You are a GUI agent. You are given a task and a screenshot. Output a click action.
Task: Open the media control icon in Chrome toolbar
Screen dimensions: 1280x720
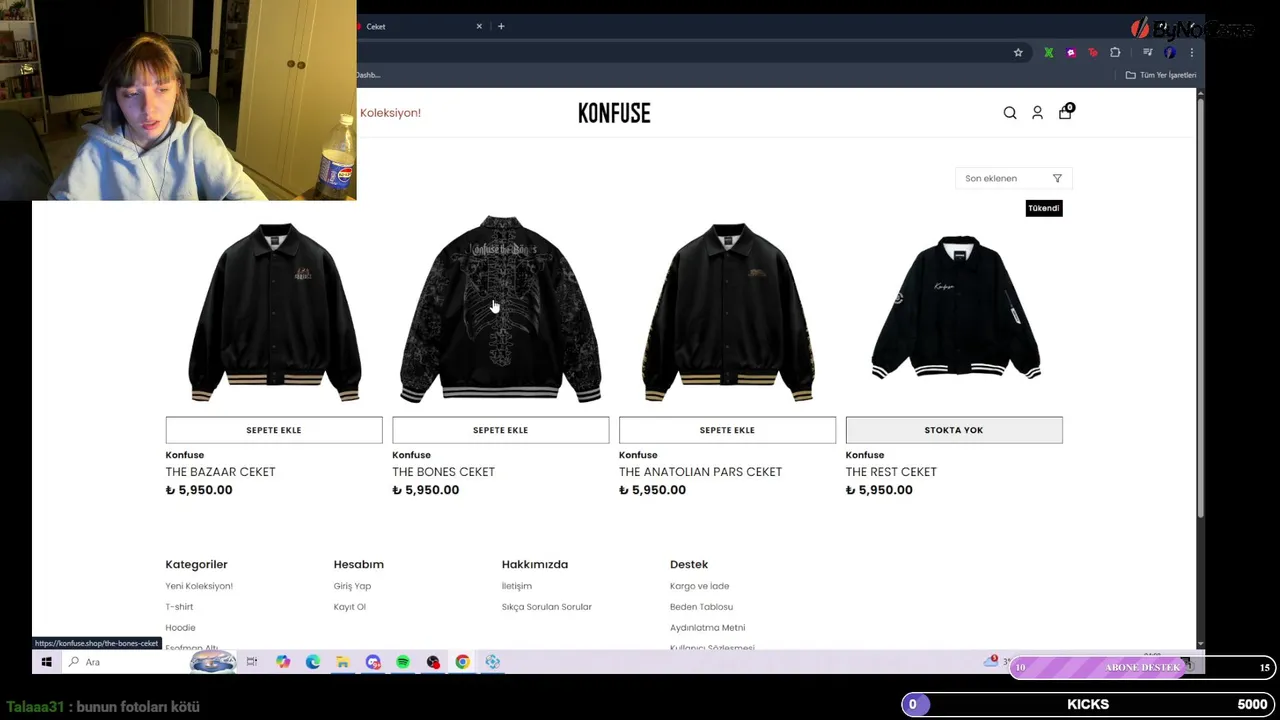pos(1146,53)
